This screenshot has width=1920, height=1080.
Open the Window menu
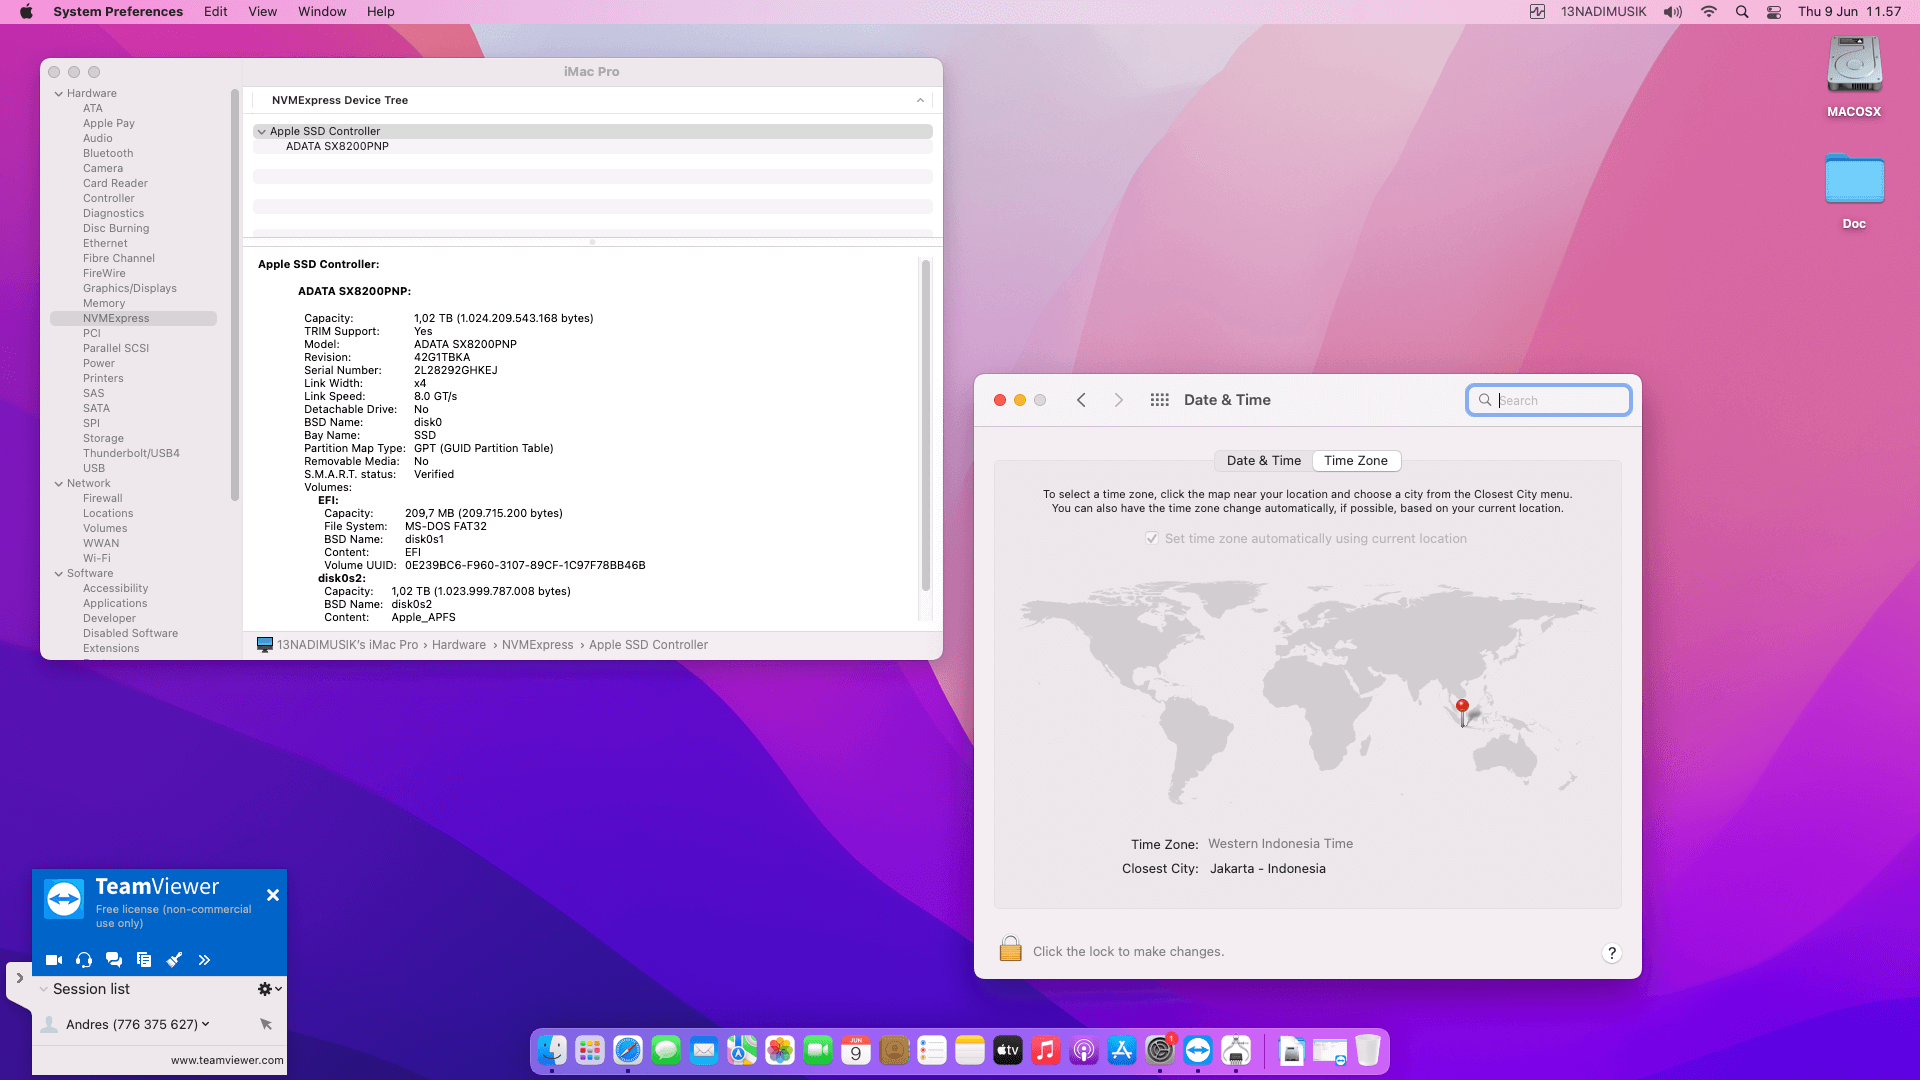click(x=322, y=12)
